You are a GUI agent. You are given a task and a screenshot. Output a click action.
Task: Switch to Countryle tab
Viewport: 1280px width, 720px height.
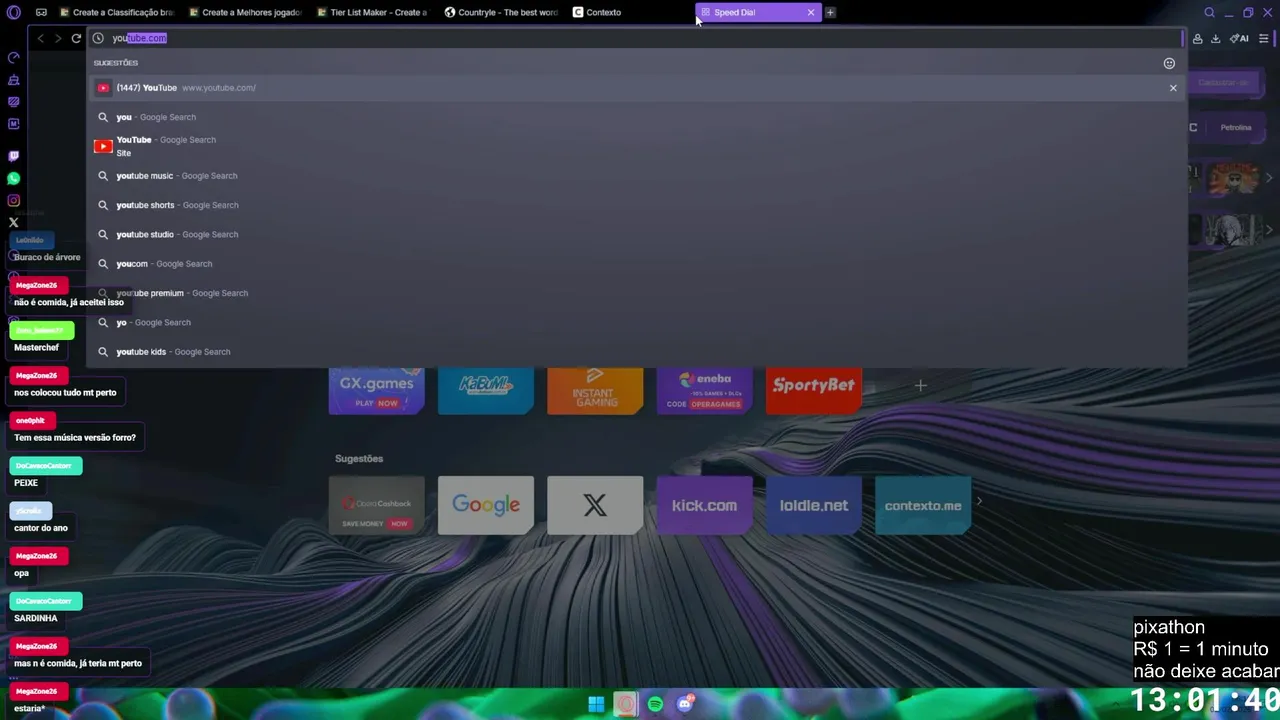(x=500, y=12)
